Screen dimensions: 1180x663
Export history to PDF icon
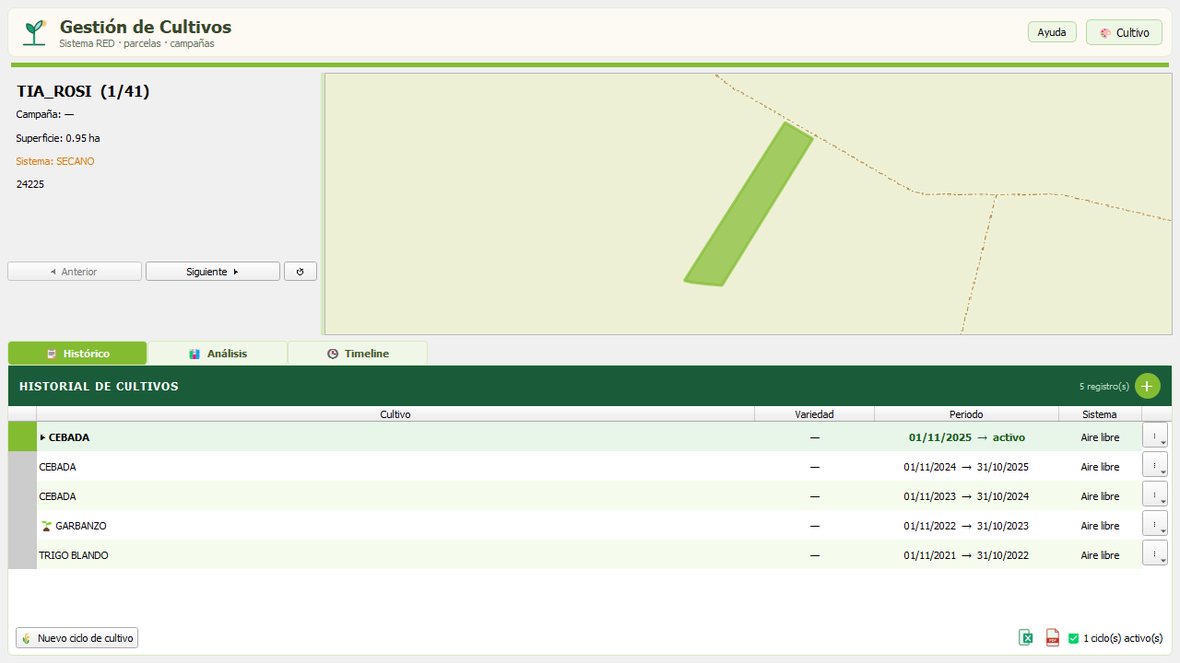click(x=1052, y=637)
